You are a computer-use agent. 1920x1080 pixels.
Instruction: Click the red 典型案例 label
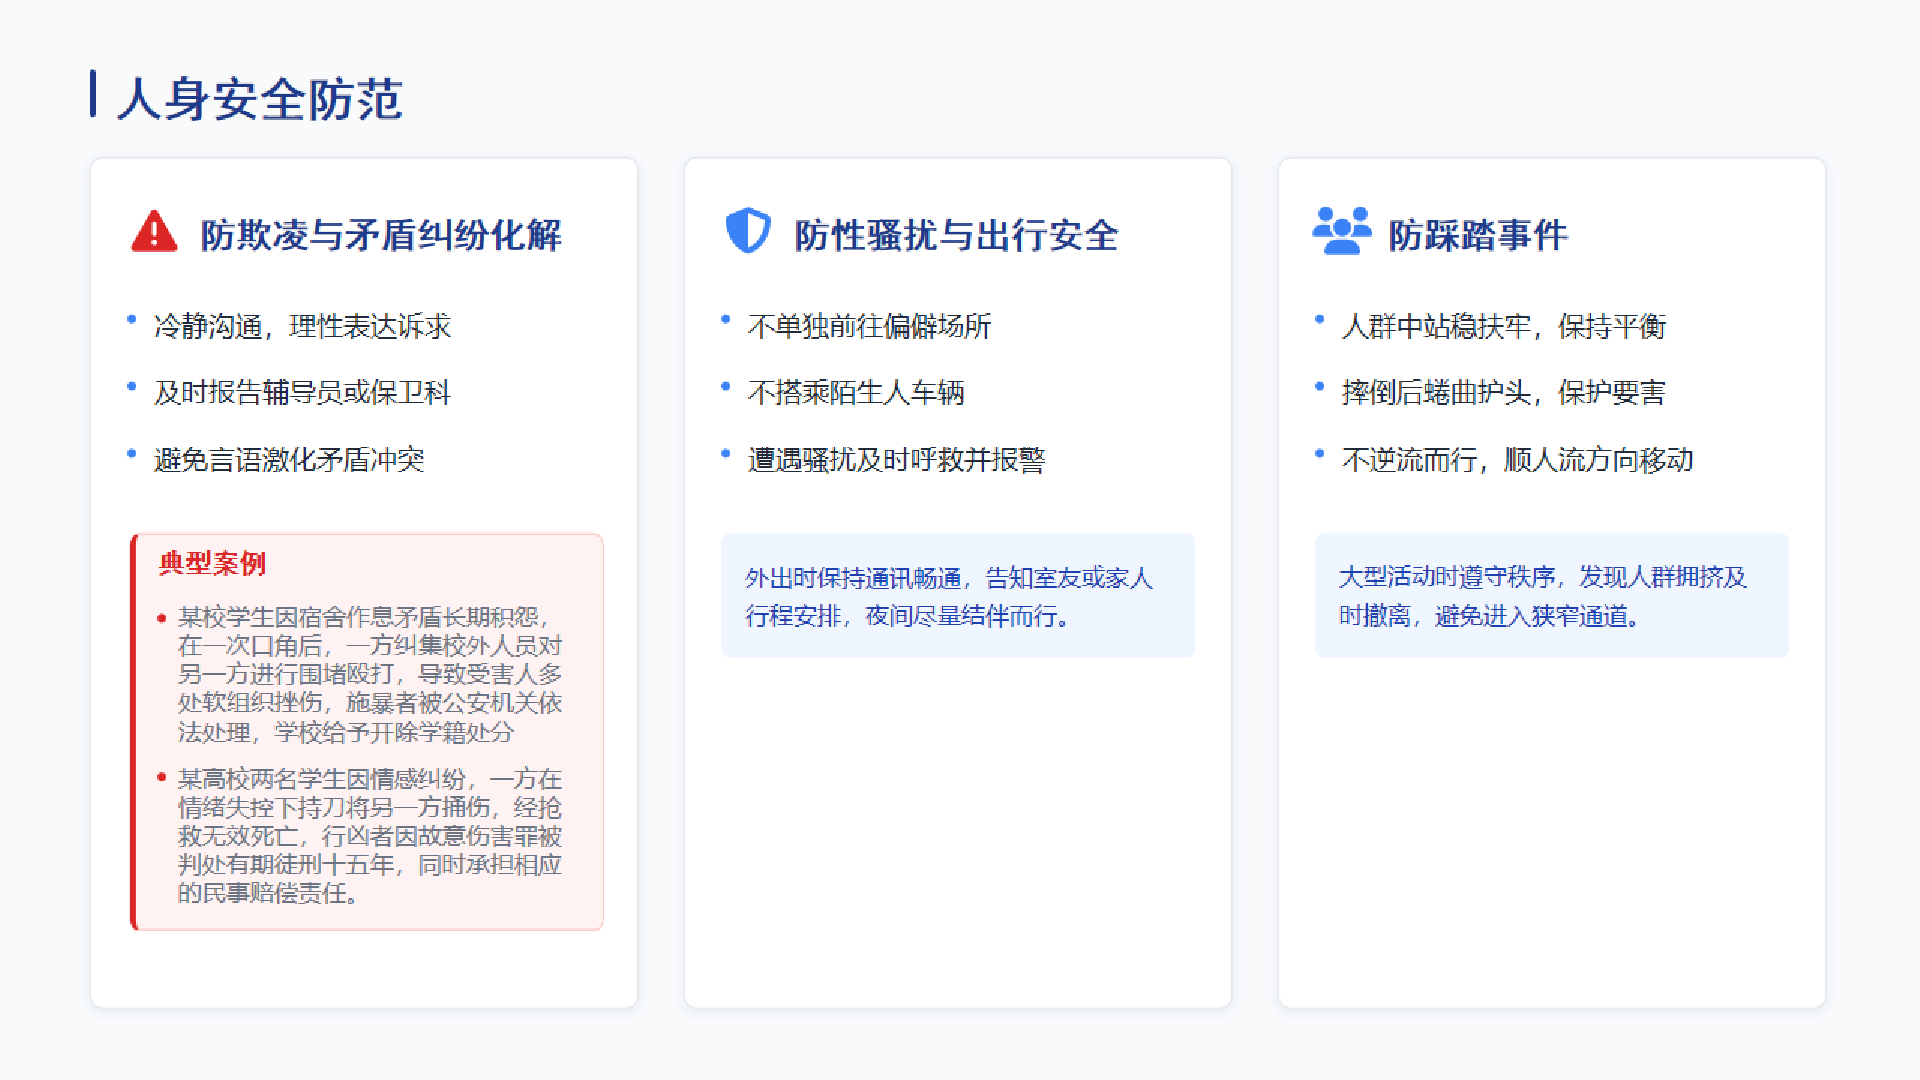click(x=212, y=563)
